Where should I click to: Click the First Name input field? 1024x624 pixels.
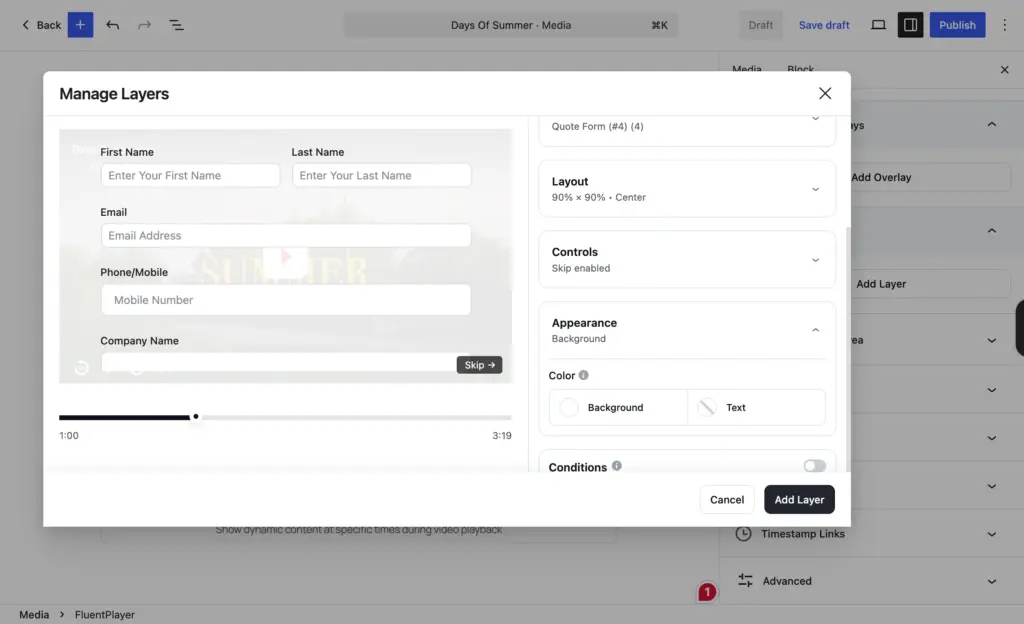tap(190, 175)
